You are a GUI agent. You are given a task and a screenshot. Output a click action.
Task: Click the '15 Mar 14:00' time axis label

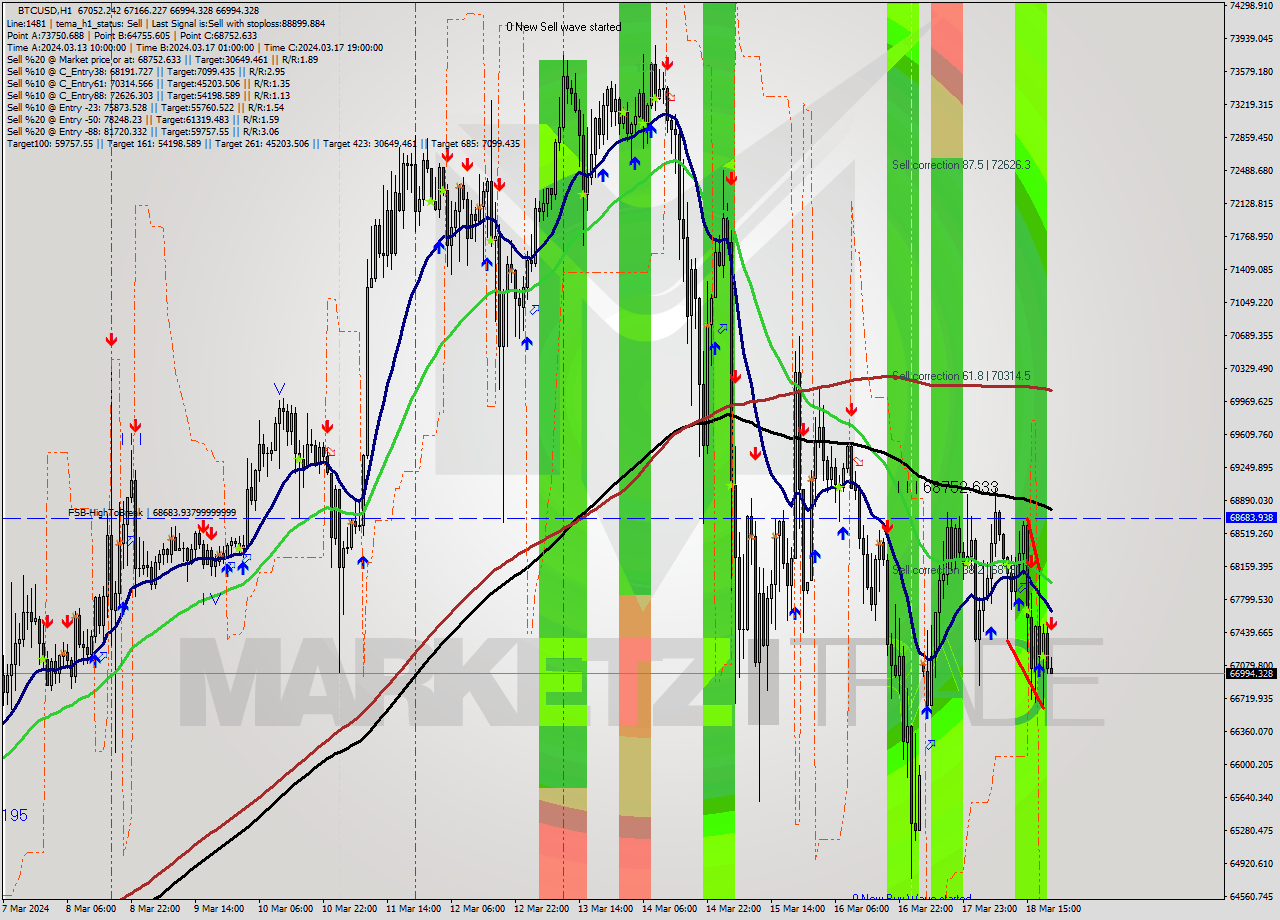797,909
